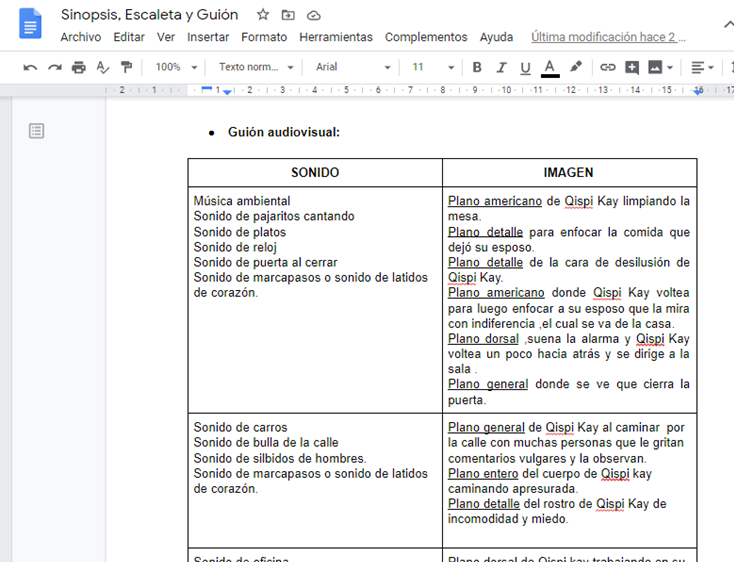The width and height of the screenshot is (734, 562).
Task: Toggle italic formatting
Action: [501, 67]
